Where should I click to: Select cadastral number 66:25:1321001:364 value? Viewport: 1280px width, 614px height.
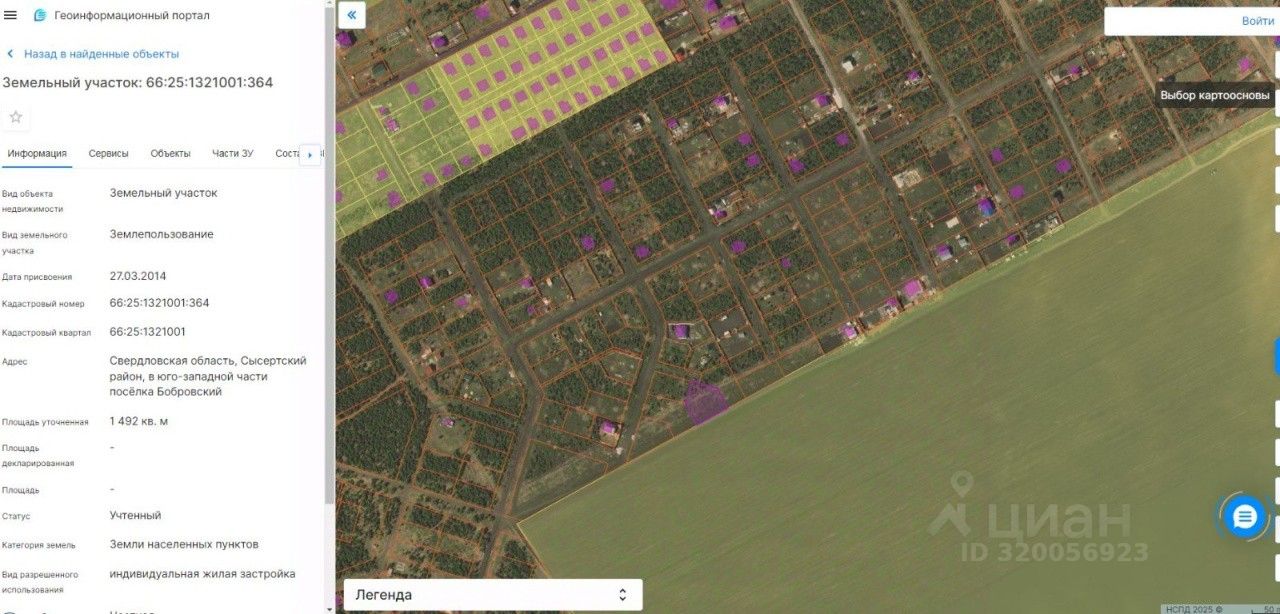tap(159, 303)
